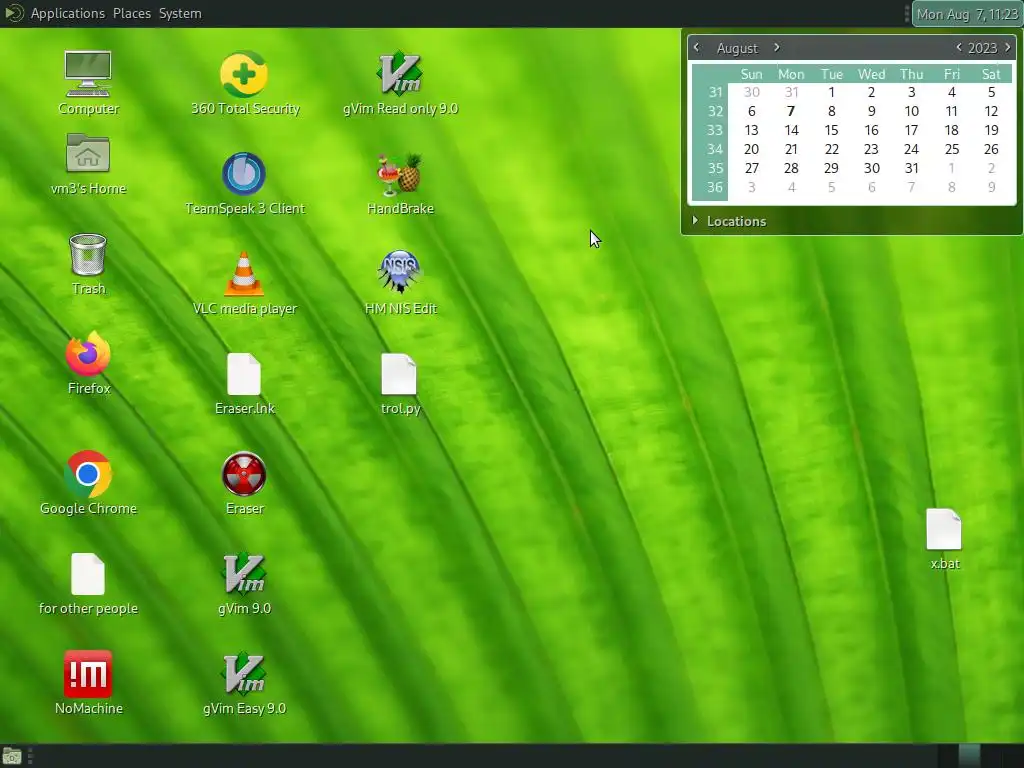The height and width of the screenshot is (768, 1024).
Task: Open the Places menu
Action: [x=131, y=13]
